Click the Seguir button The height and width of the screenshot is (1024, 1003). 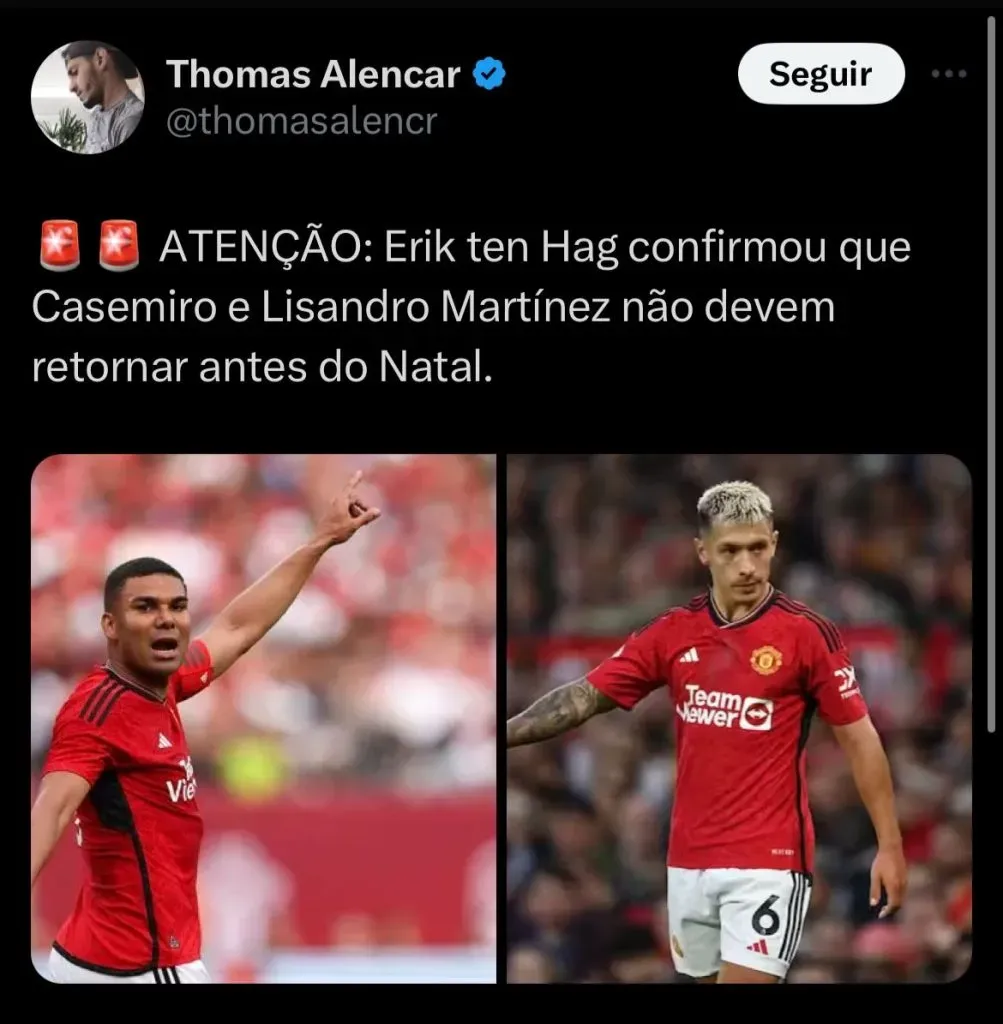(x=821, y=74)
